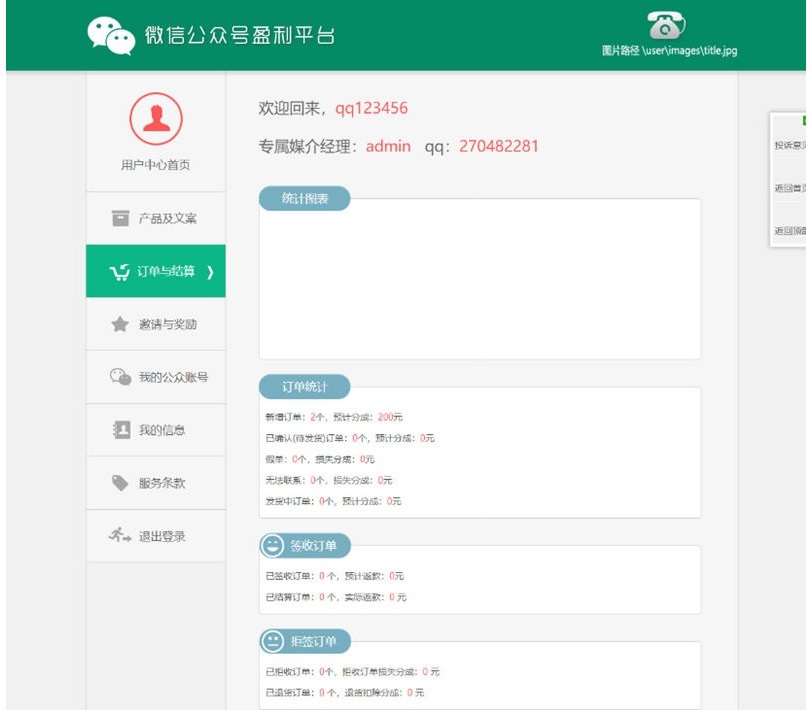Click the WeChat logo icon
The width and height of the screenshot is (812, 710).
tap(113, 33)
